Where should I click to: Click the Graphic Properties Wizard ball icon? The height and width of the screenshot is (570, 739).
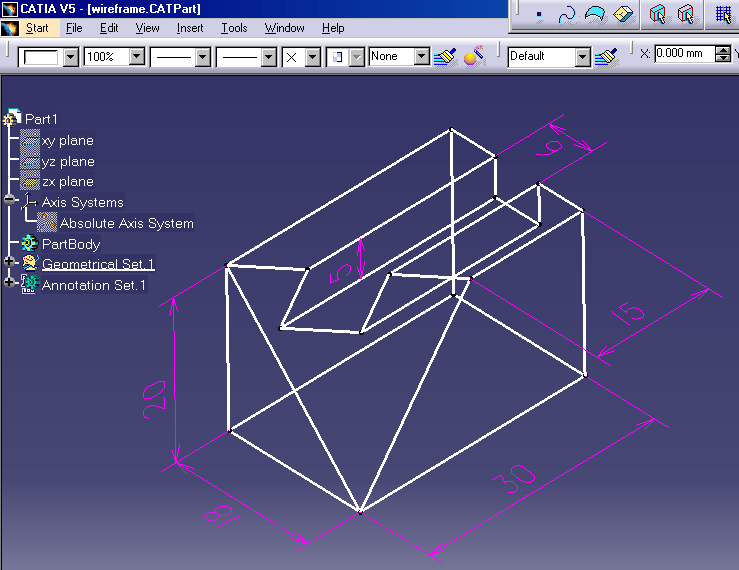pos(474,56)
